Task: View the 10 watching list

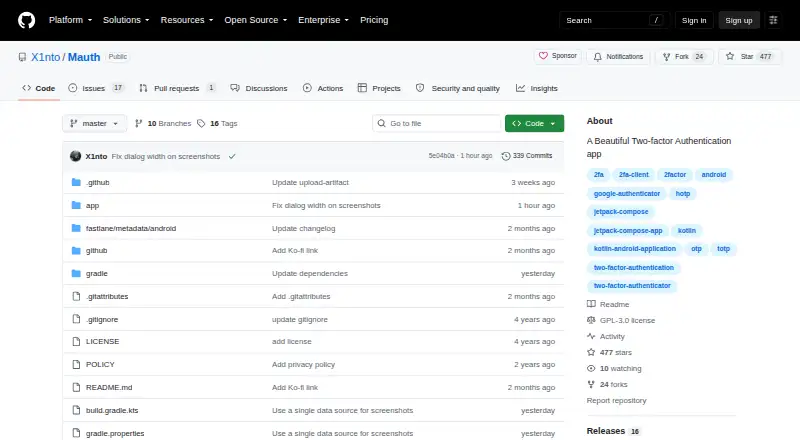Action: (614, 369)
